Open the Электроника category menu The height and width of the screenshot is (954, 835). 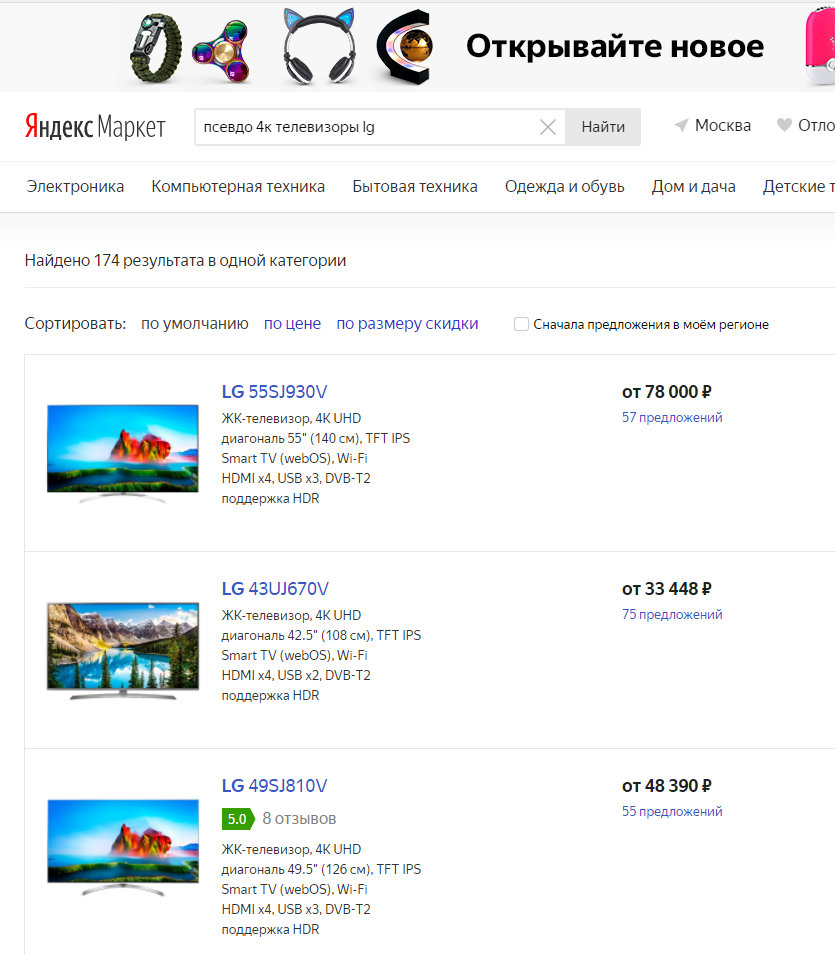(x=76, y=186)
